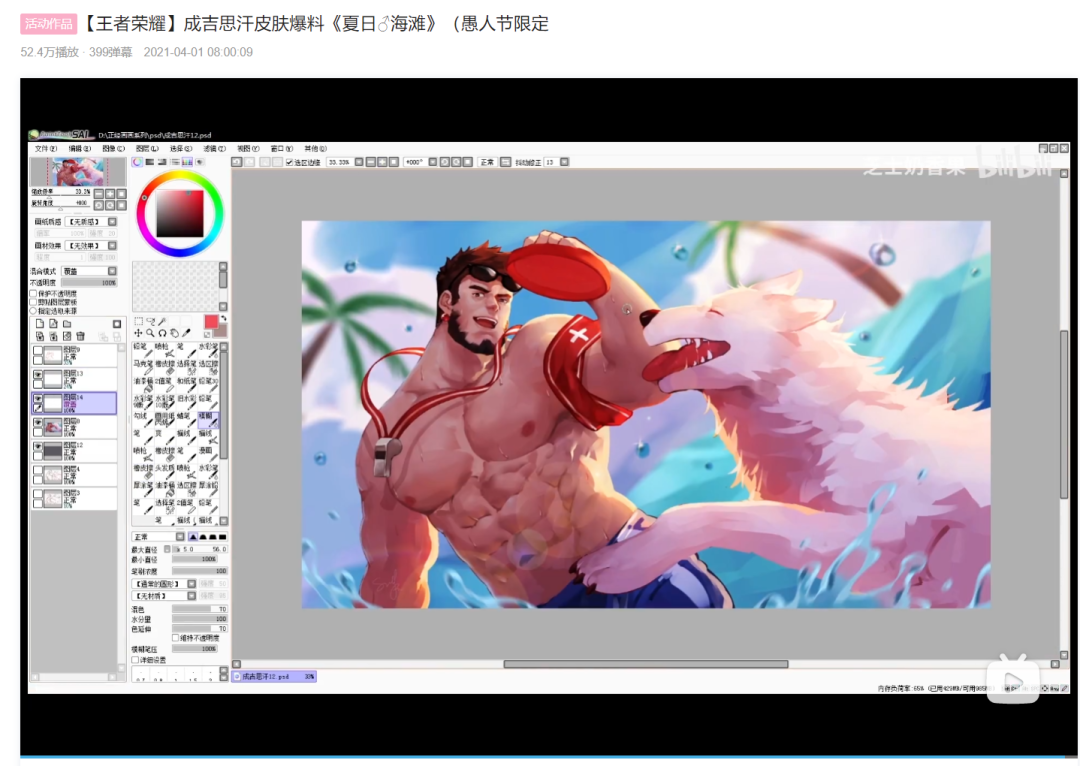Click the navigator thumbnail preview
The image size is (1080, 766).
(76, 172)
